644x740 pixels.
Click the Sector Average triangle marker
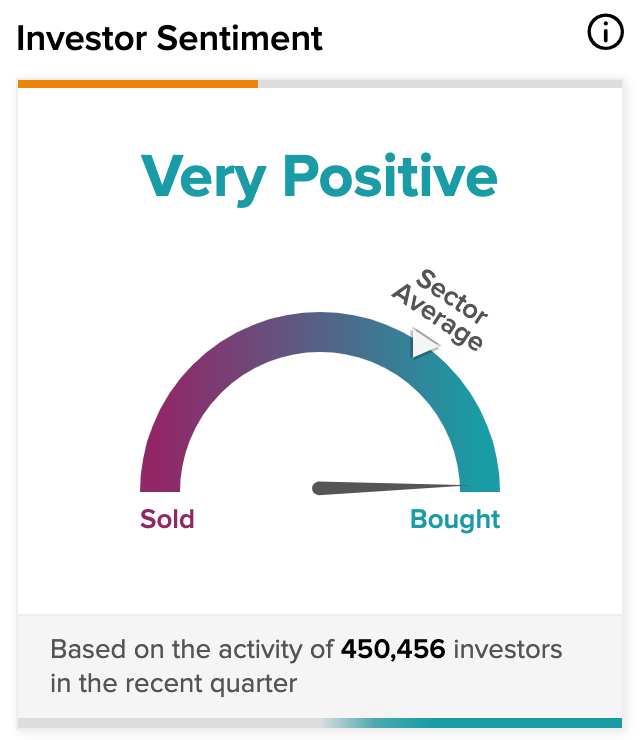pos(425,343)
